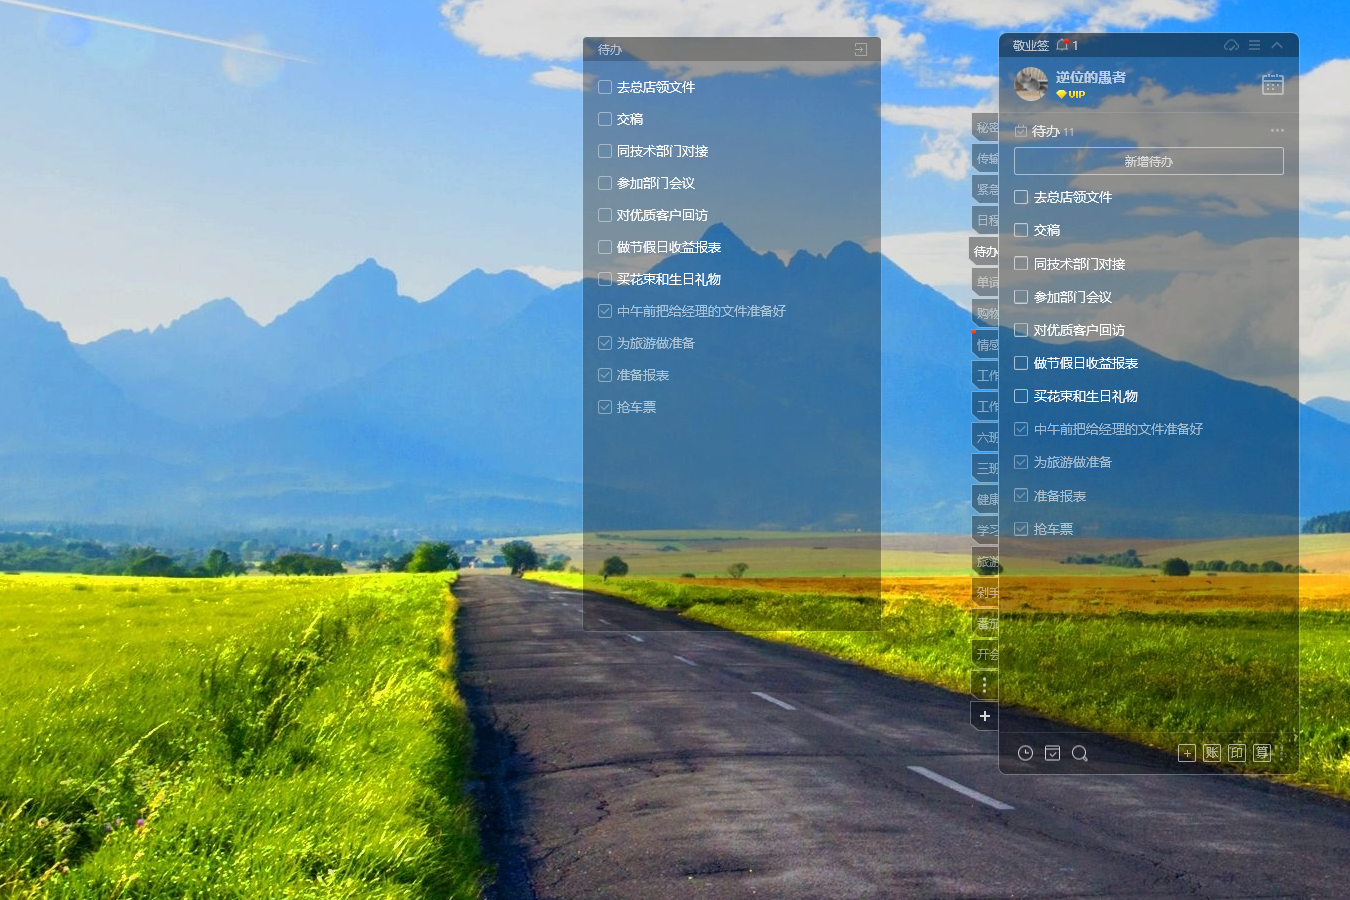The image size is (1350, 900).
Task: Click the clock reminder icon at bottom
Action: tap(1025, 753)
